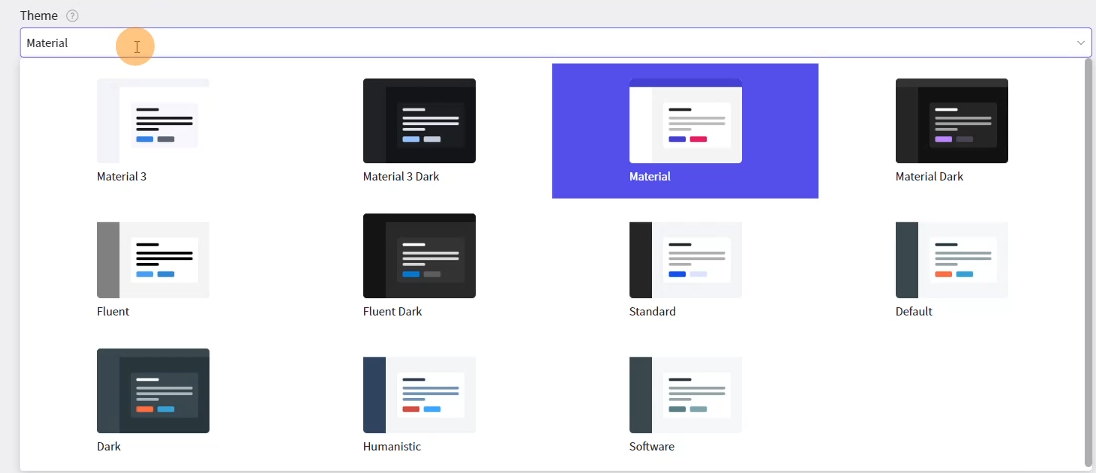Click the Material Dark label text
This screenshot has width=1096, height=473.
pos(929,177)
